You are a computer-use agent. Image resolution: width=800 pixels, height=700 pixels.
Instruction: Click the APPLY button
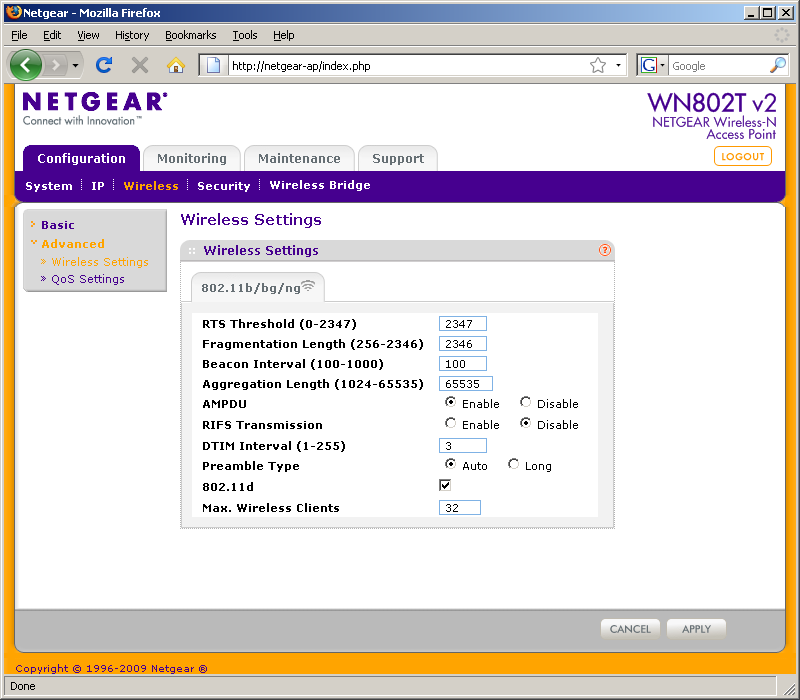tap(696, 629)
